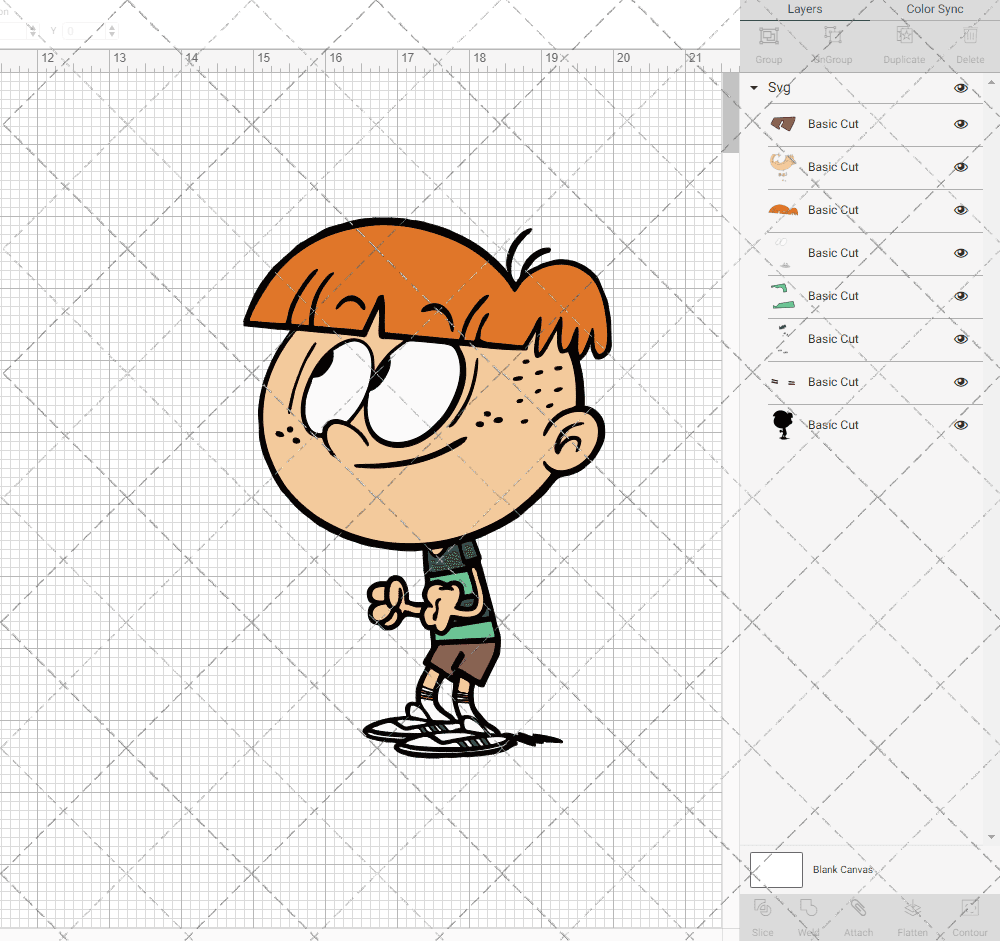1000x941 pixels.
Task: Hide the entire Svg group
Action: coord(960,88)
